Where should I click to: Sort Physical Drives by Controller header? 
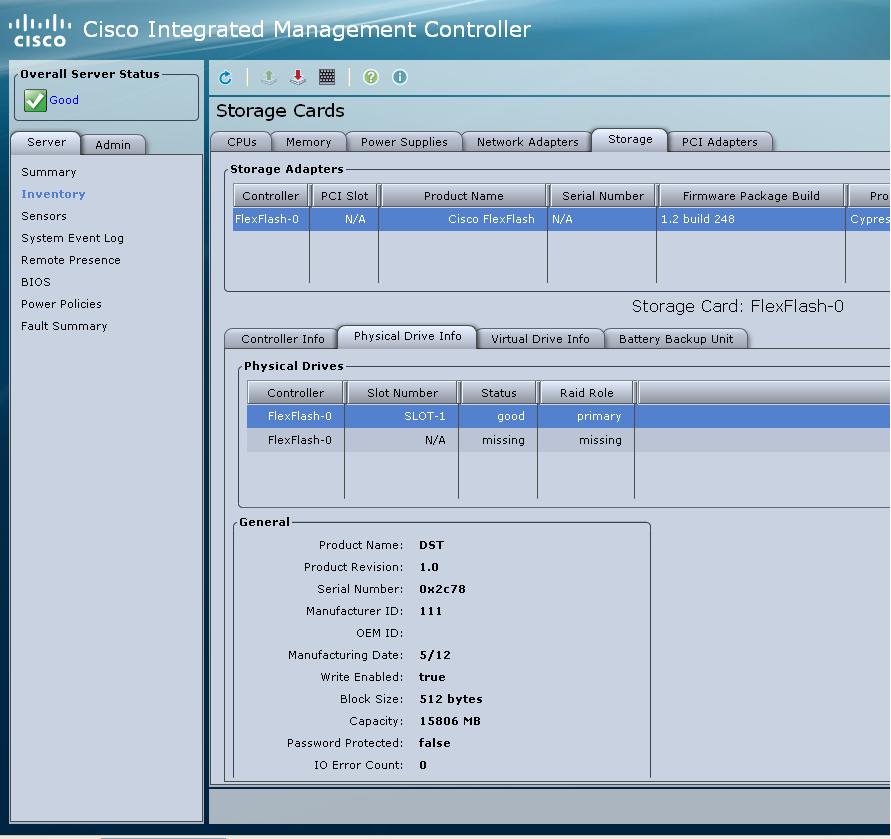click(295, 393)
